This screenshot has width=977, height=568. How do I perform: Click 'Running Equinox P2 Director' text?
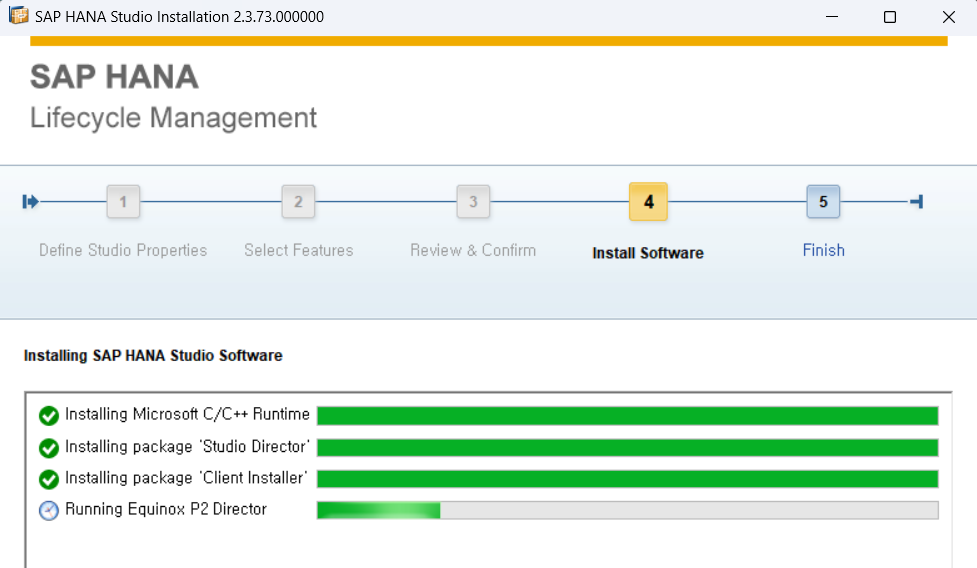(x=166, y=509)
